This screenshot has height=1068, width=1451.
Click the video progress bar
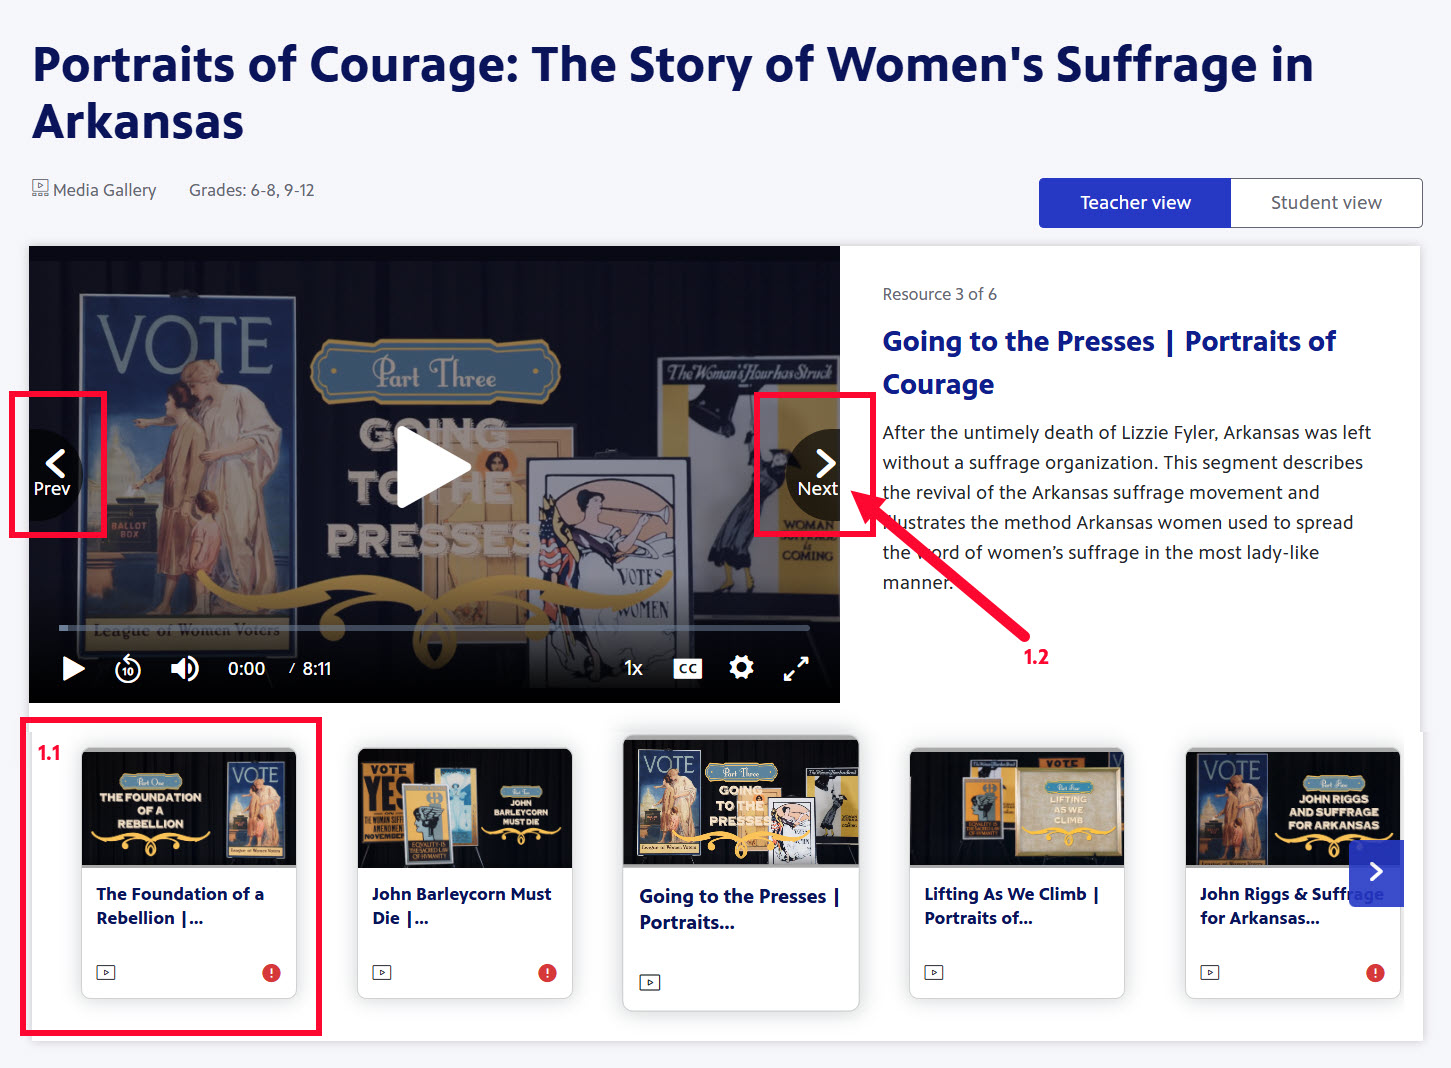434,628
